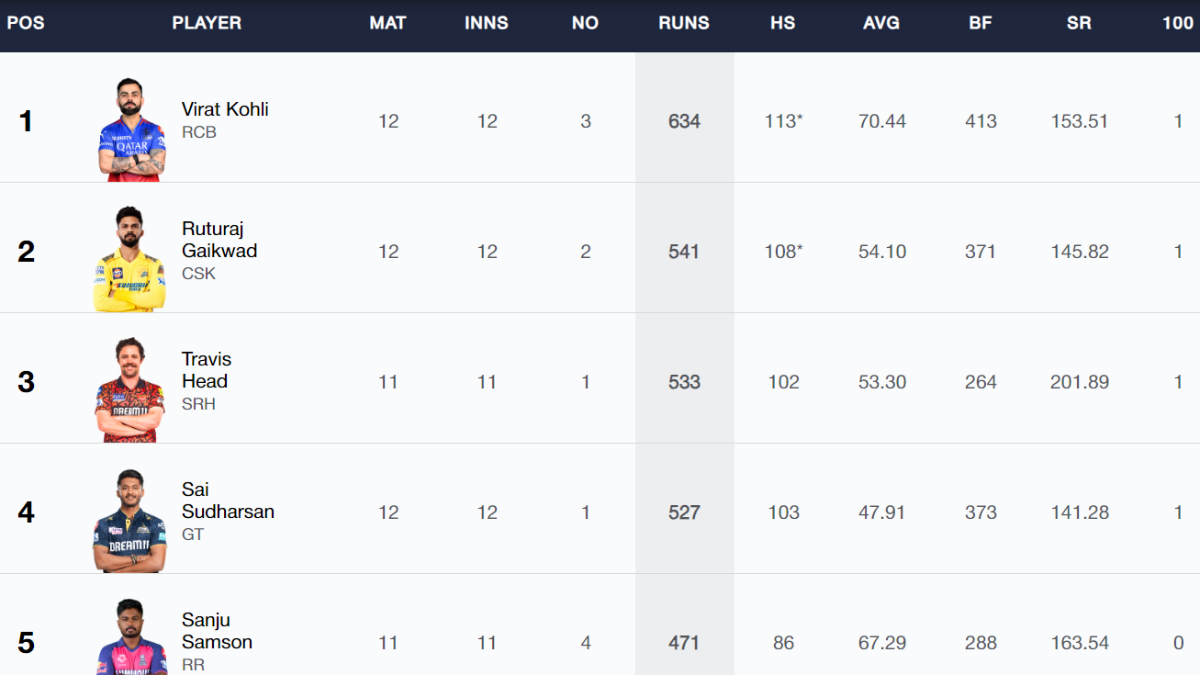The image size is (1200, 675).
Task: Sort by SR column header
Action: (1078, 23)
